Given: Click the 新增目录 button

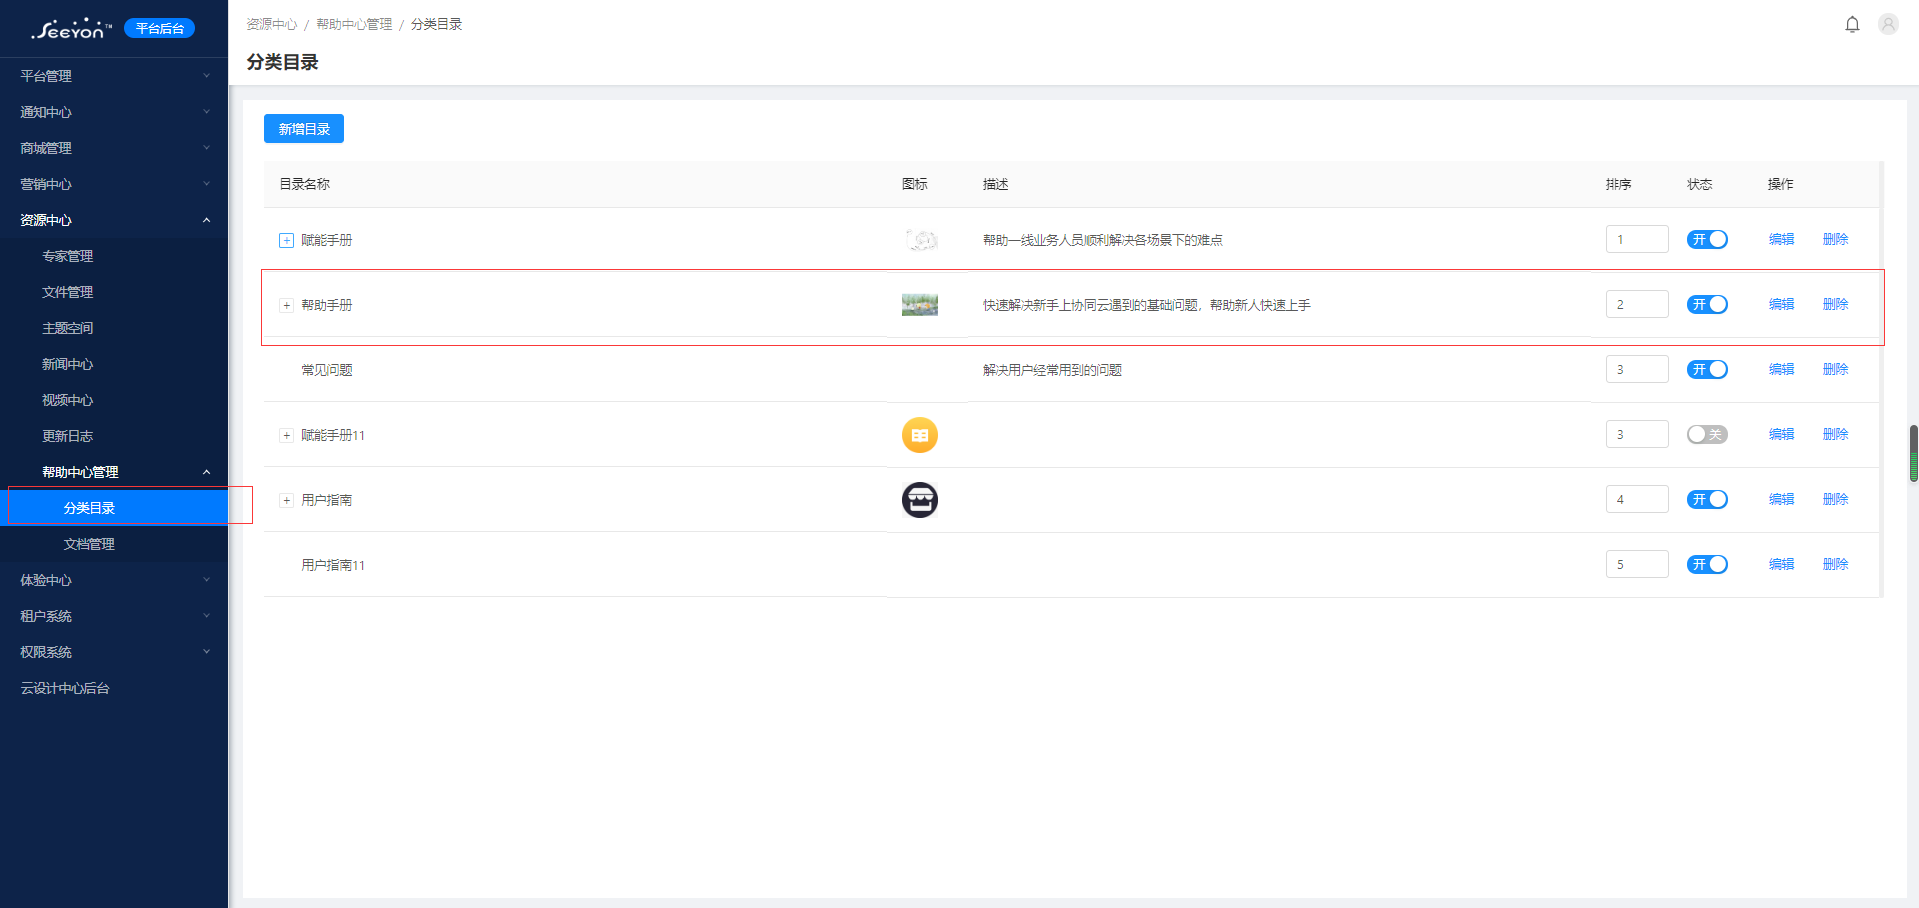Looking at the screenshot, I should [x=304, y=129].
